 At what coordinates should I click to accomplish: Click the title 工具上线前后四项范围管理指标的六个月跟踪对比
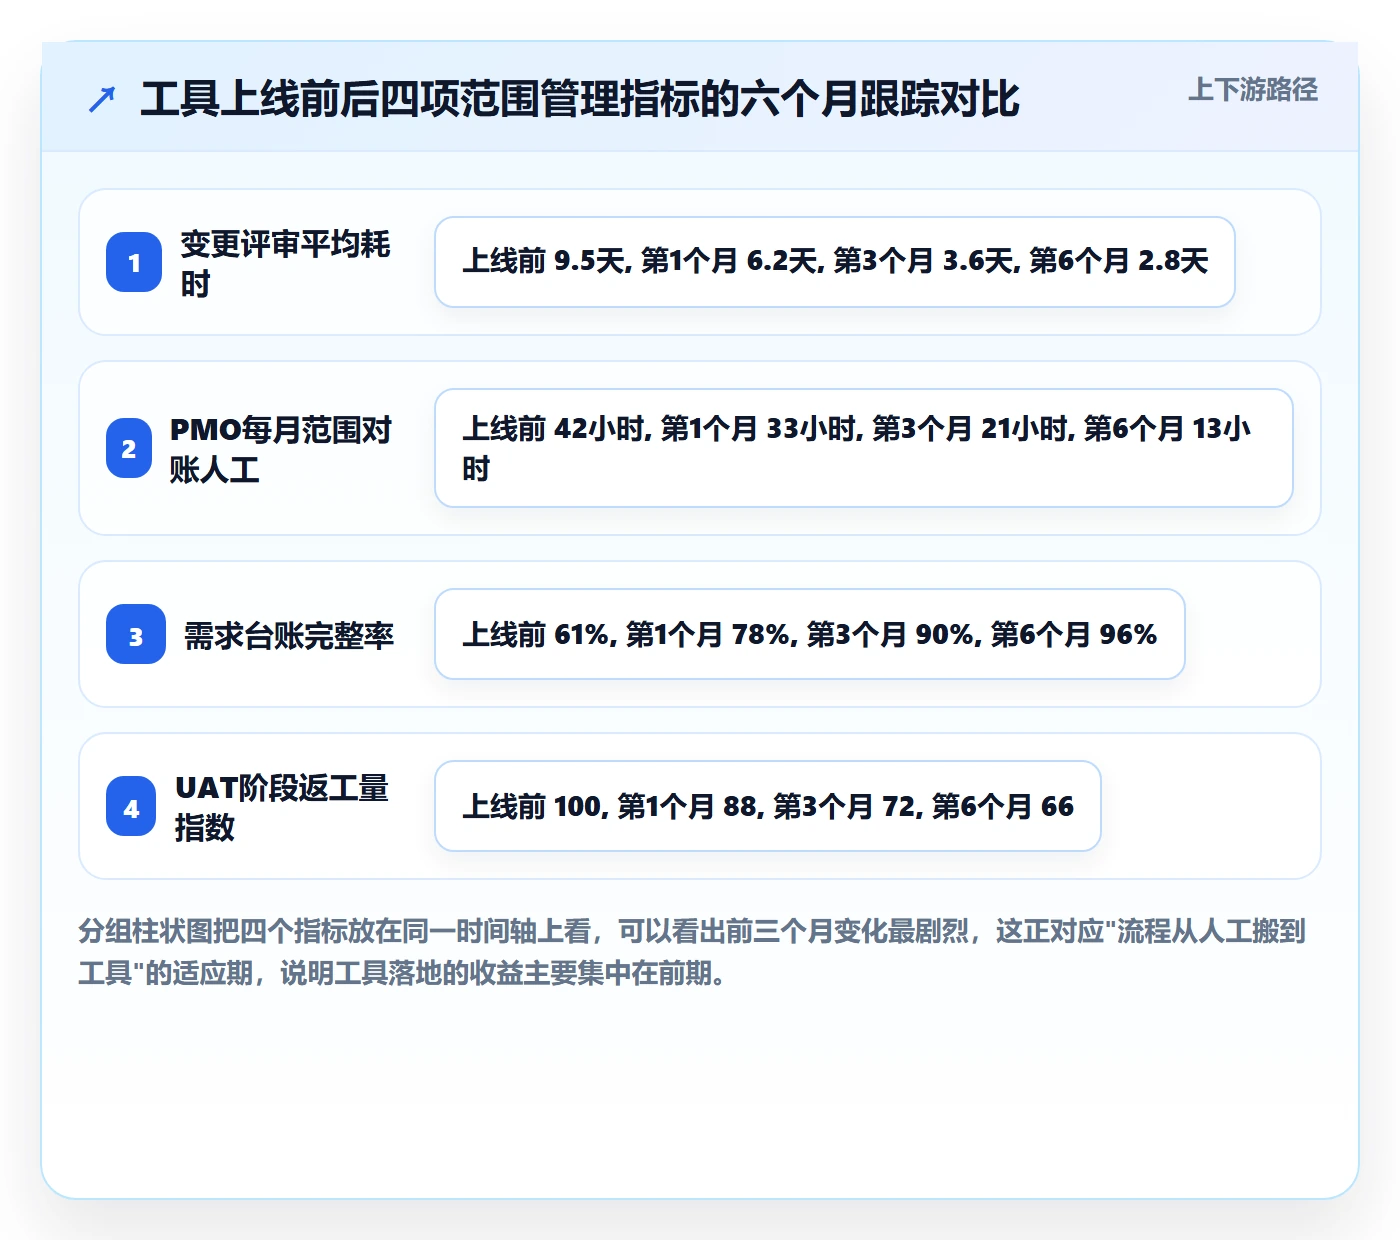[x=580, y=99]
